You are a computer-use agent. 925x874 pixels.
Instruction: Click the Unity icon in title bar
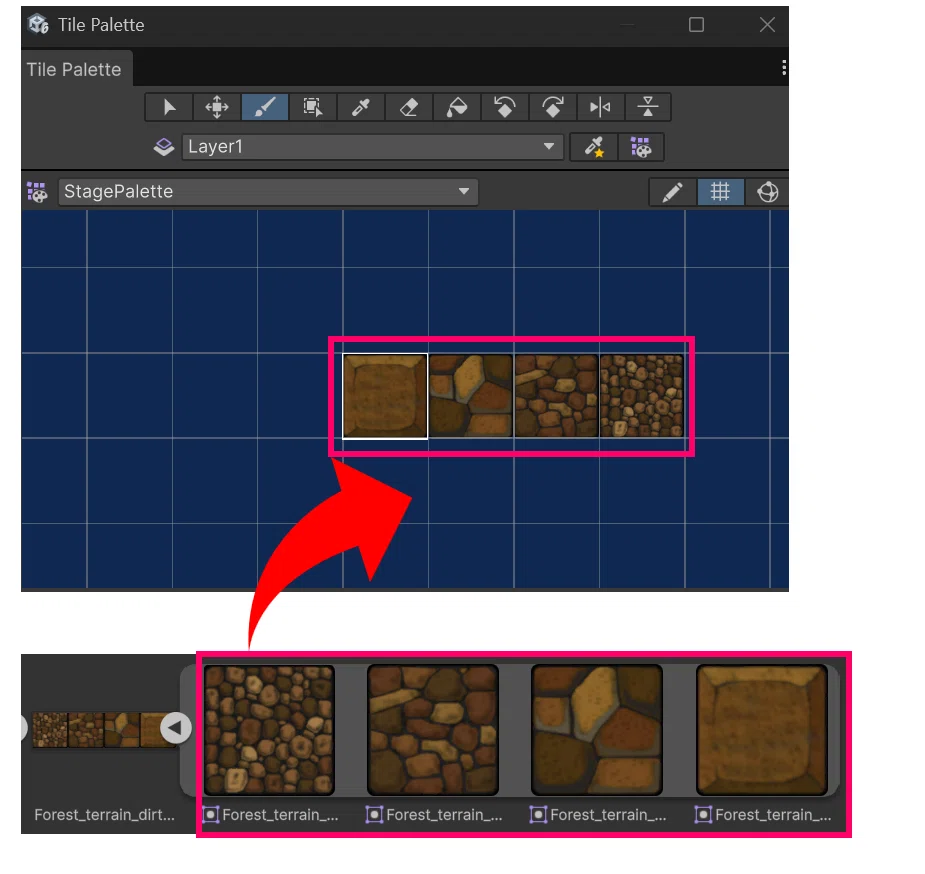point(38,25)
